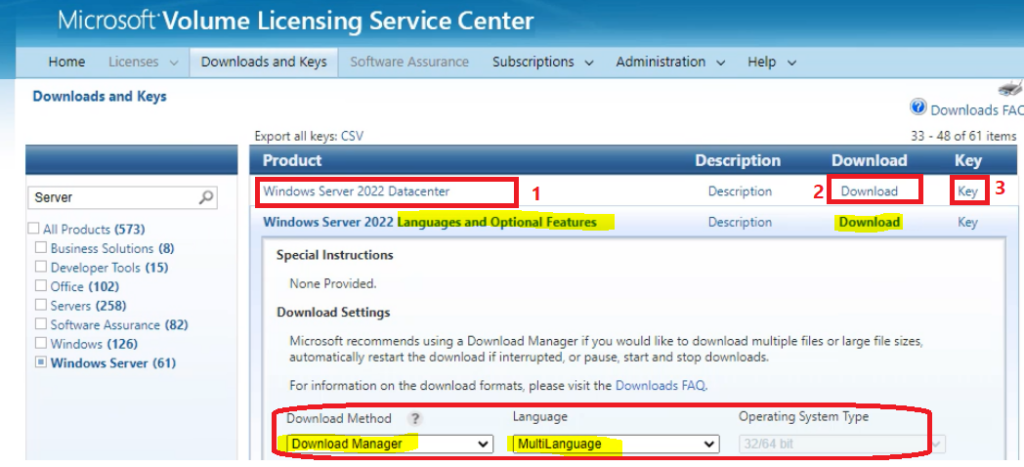Click Key for Languages and Optional Features
The image size is (1024, 467).
[x=968, y=222]
